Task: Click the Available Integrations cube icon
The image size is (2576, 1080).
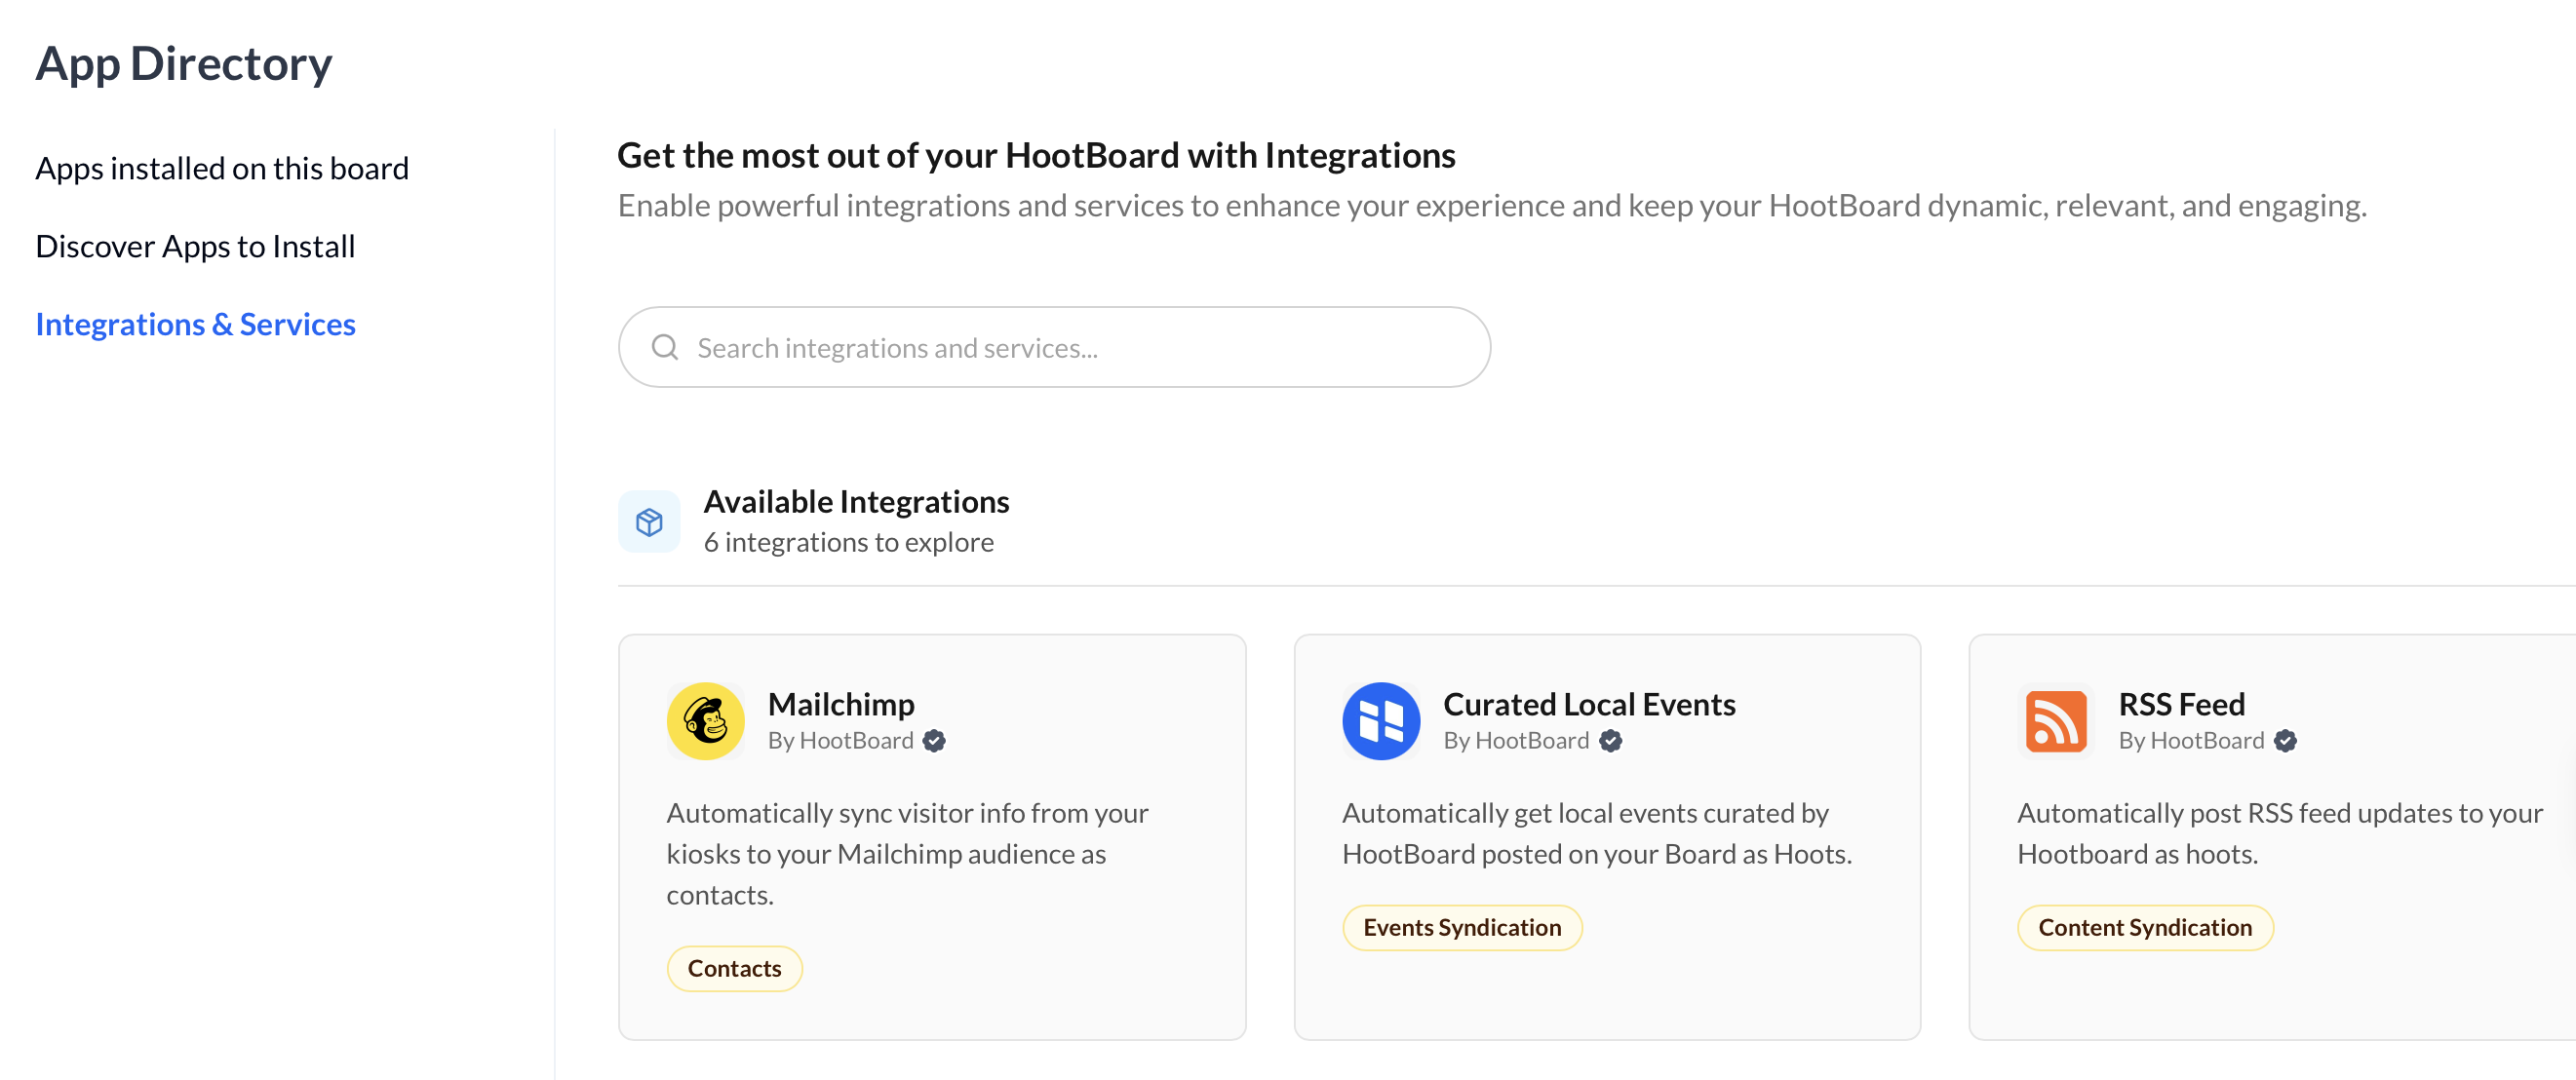Action: 649,521
